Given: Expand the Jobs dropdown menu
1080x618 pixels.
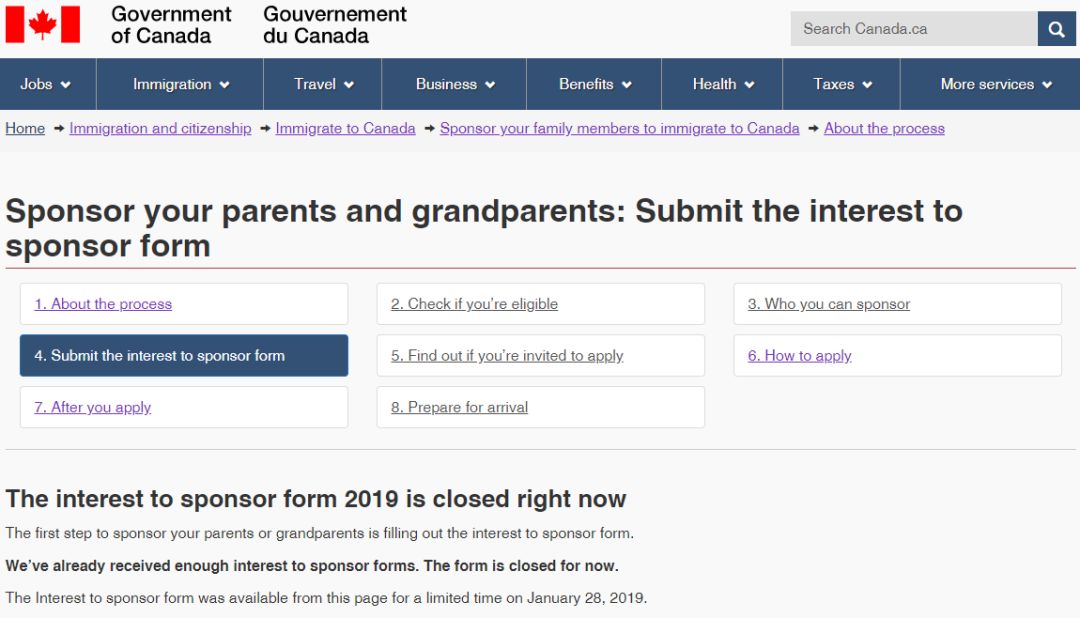Looking at the screenshot, I should click(46, 84).
